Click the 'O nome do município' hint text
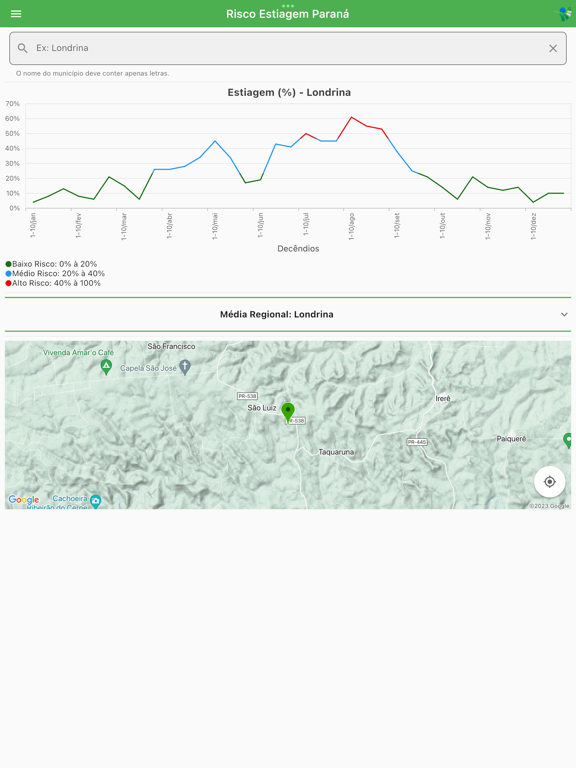Viewport: 576px width, 768px height. coord(93,73)
